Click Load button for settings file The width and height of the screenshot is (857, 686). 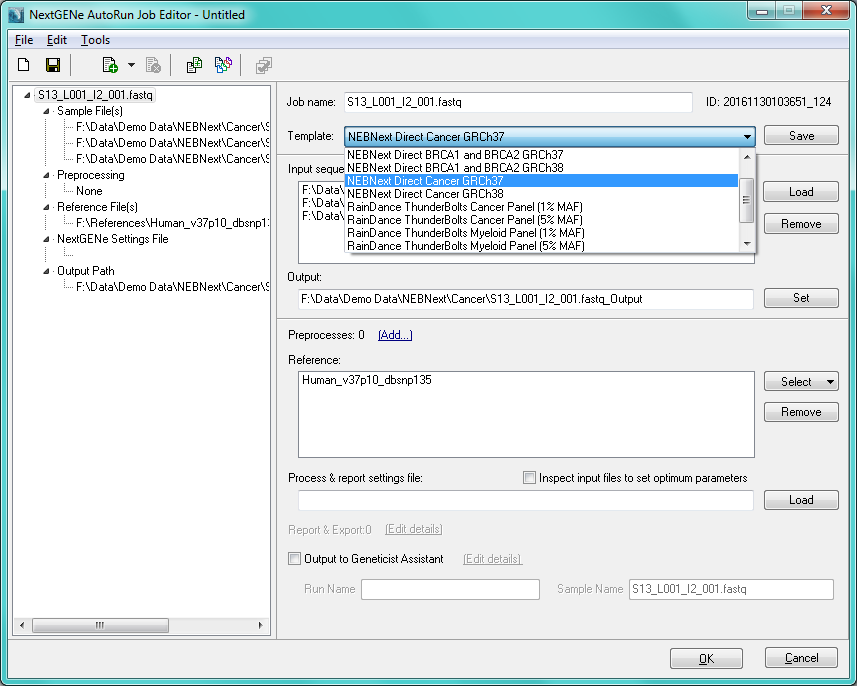(801, 500)
